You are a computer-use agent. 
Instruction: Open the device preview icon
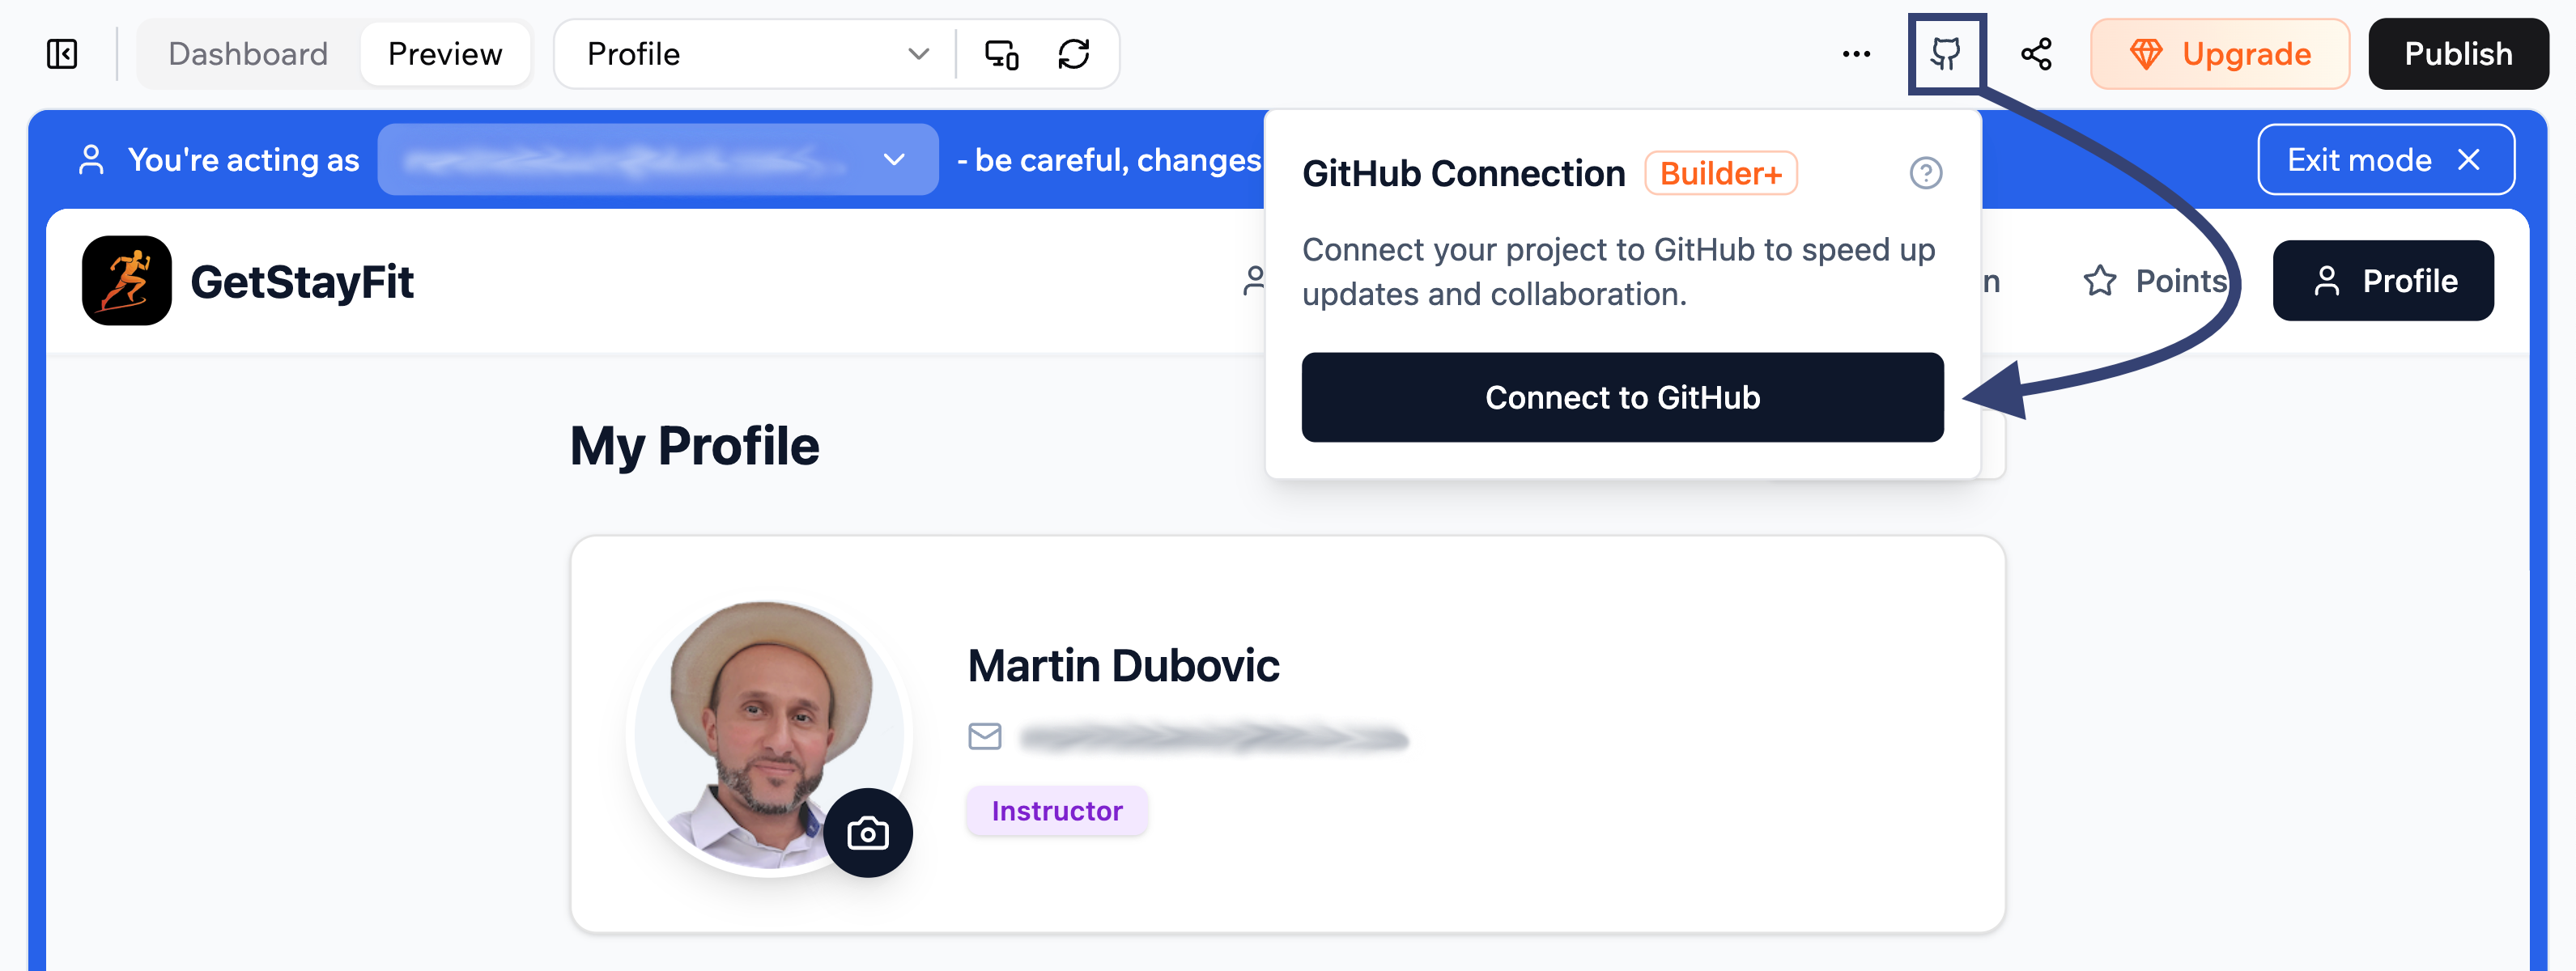1000,54
